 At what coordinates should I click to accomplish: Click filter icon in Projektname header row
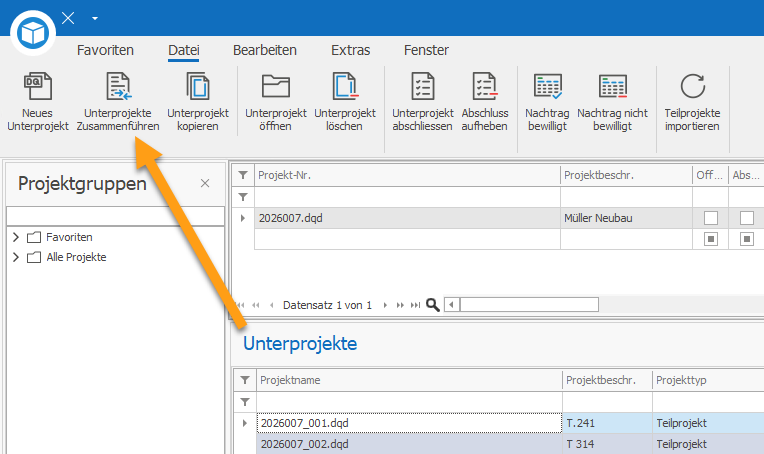click(245, 379)
